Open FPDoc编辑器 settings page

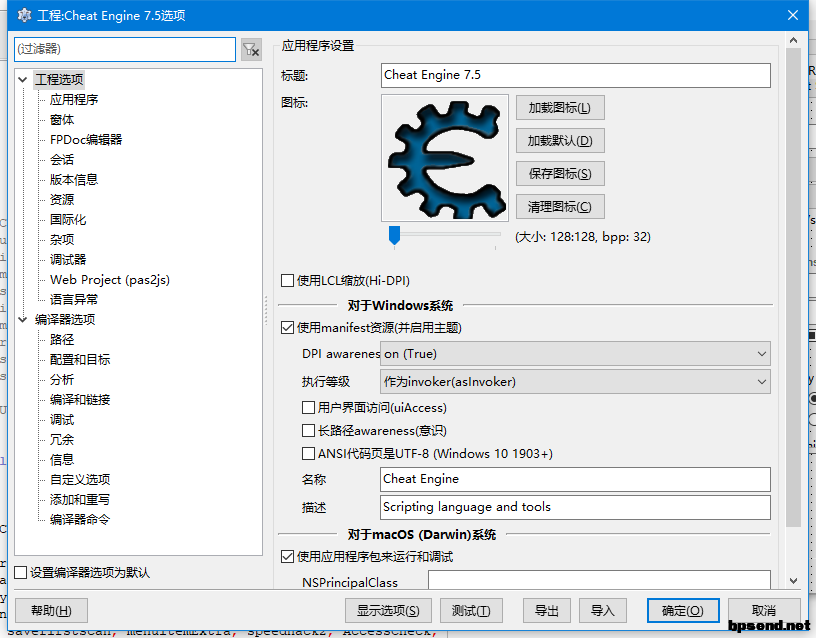[86, 139]
